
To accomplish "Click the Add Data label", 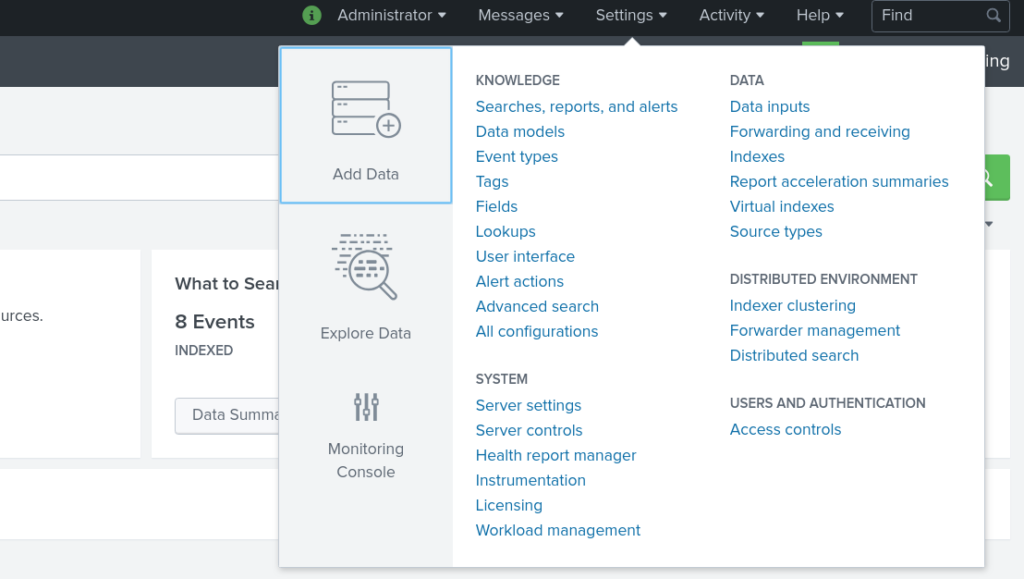I will [366, 174].
